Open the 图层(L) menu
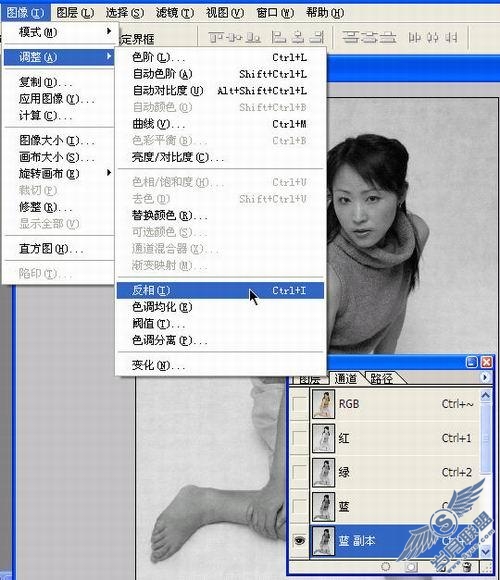500x580 pixels. pos(75,13)
